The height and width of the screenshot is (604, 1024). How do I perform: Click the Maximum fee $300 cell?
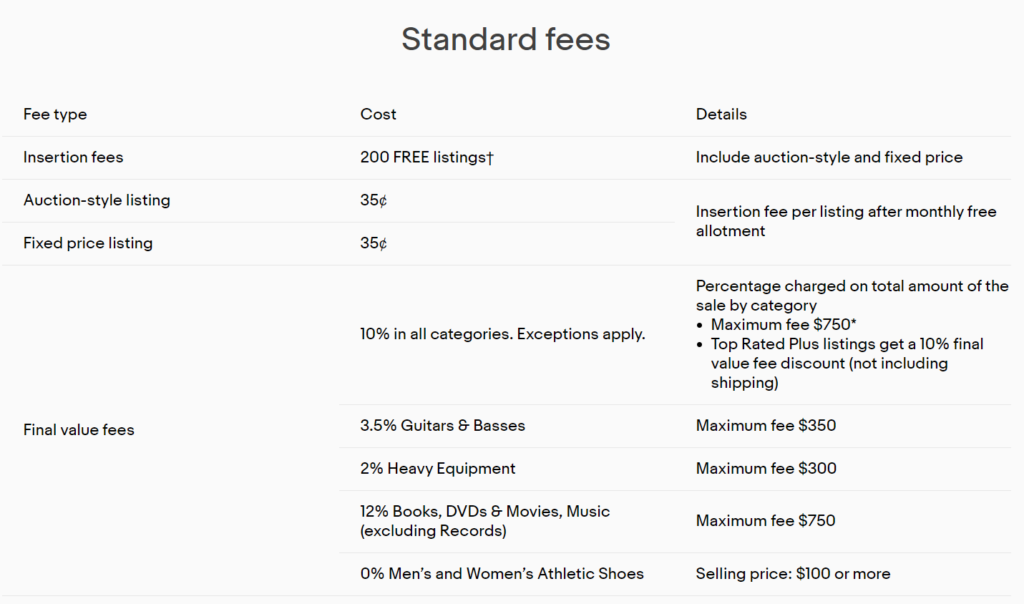[x=766, y=468]
